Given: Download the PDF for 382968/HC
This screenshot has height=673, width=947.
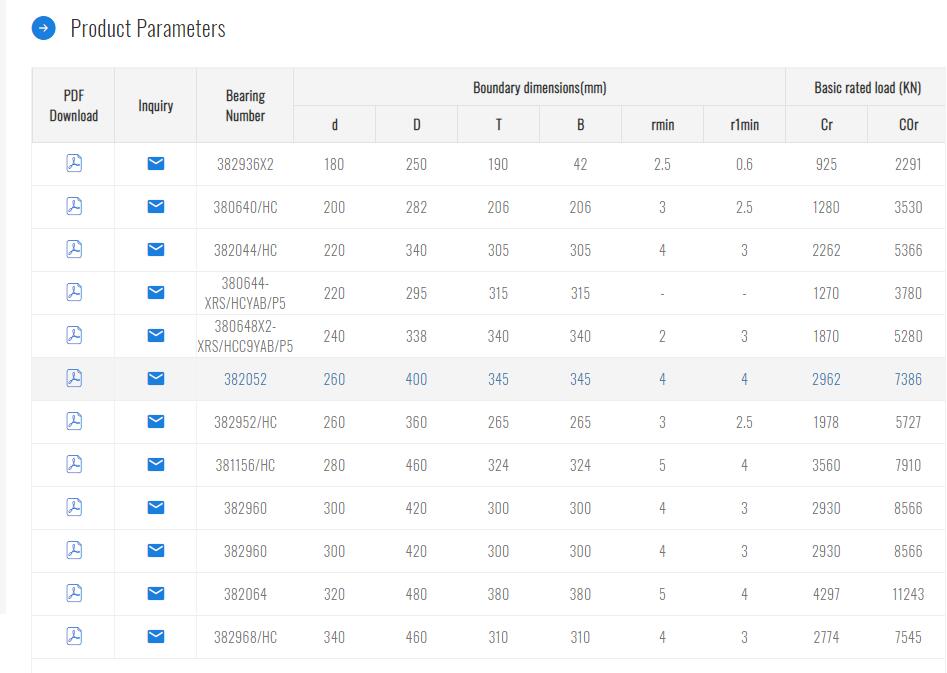Looking at the screenshot, I should (x=73, y=636).
